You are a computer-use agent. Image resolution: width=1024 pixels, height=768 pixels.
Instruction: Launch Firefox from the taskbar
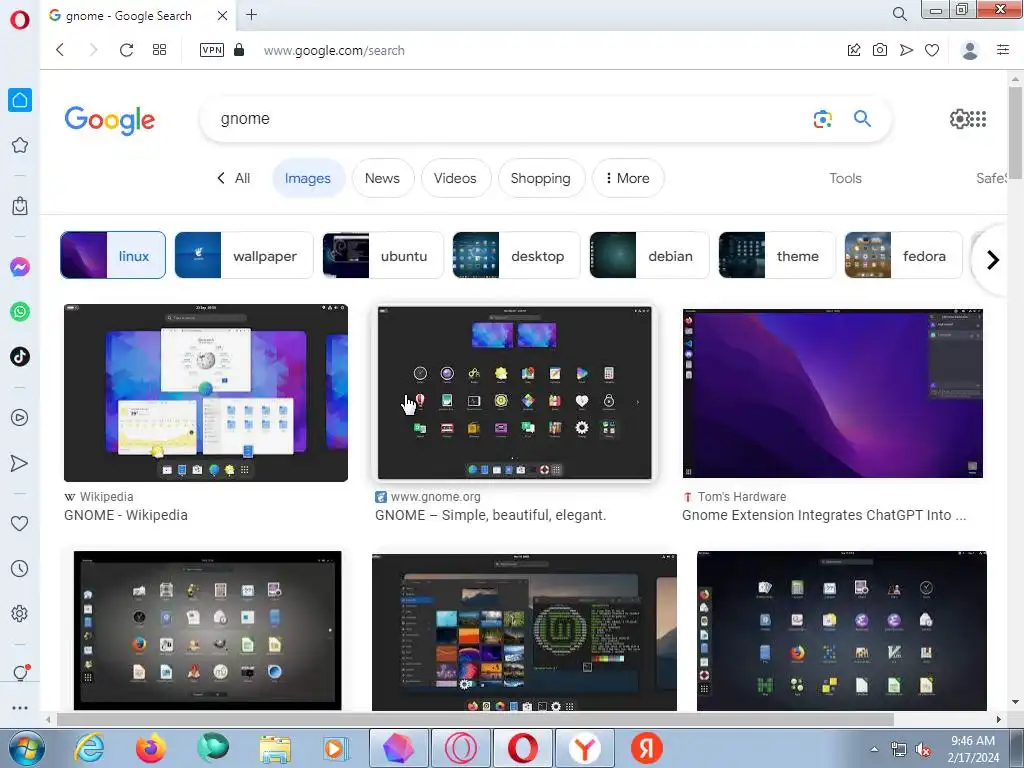(x=151, y=748)
